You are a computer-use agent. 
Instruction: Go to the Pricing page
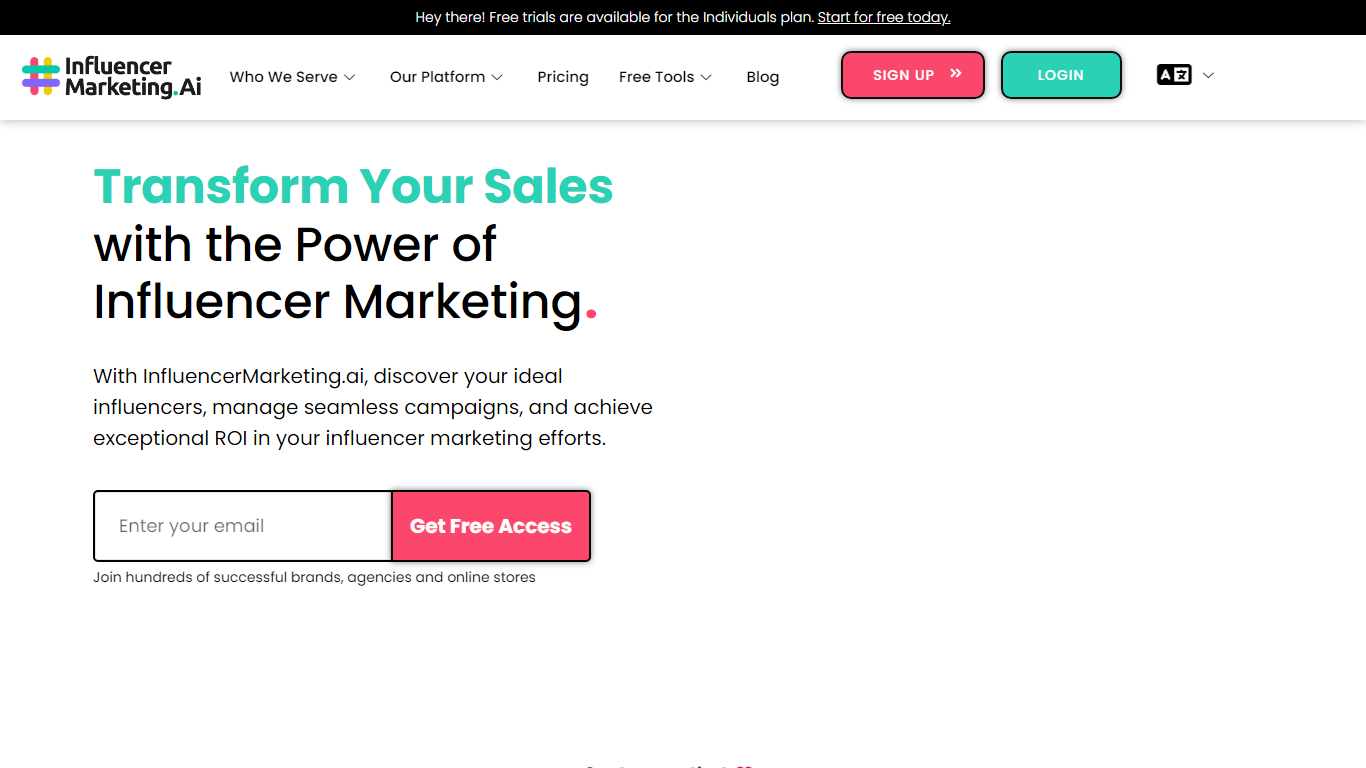tap(563, 77)
